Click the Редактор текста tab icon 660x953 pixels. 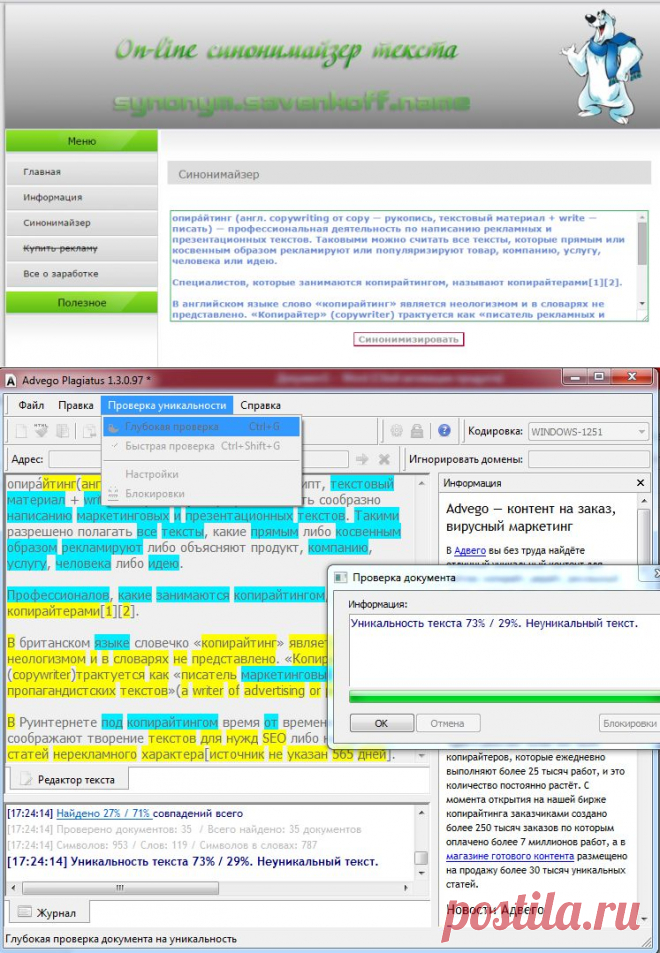(x=26, y=779)
